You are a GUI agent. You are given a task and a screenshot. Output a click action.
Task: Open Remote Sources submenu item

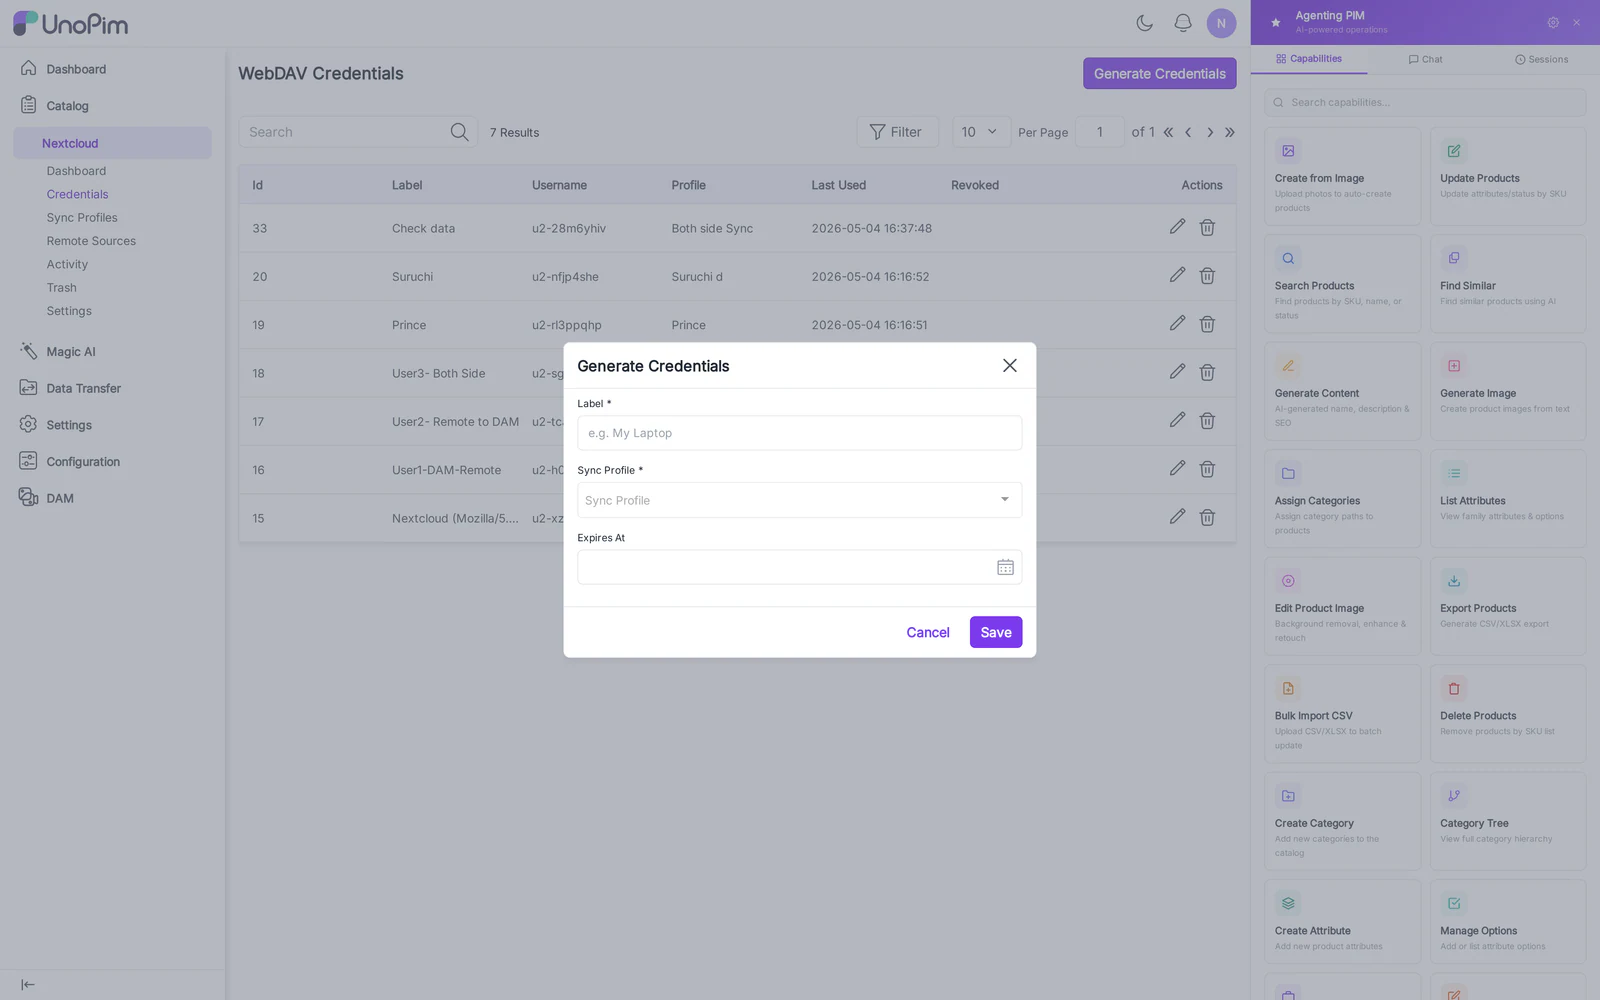coord(91,241)
